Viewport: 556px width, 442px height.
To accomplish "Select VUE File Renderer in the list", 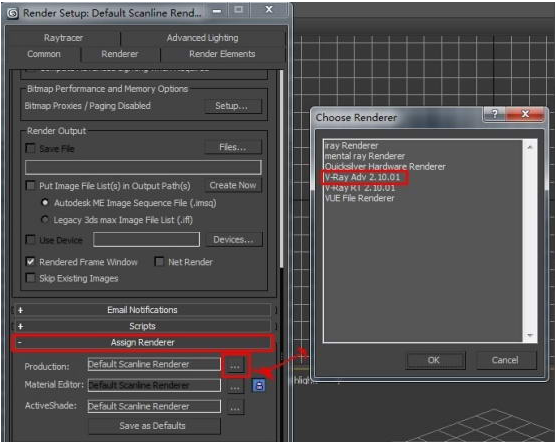I will point(359,198).
